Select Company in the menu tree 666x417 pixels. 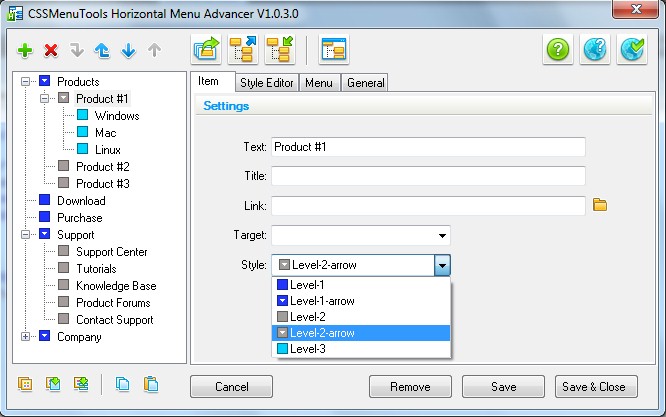click(x=79, y=336)
